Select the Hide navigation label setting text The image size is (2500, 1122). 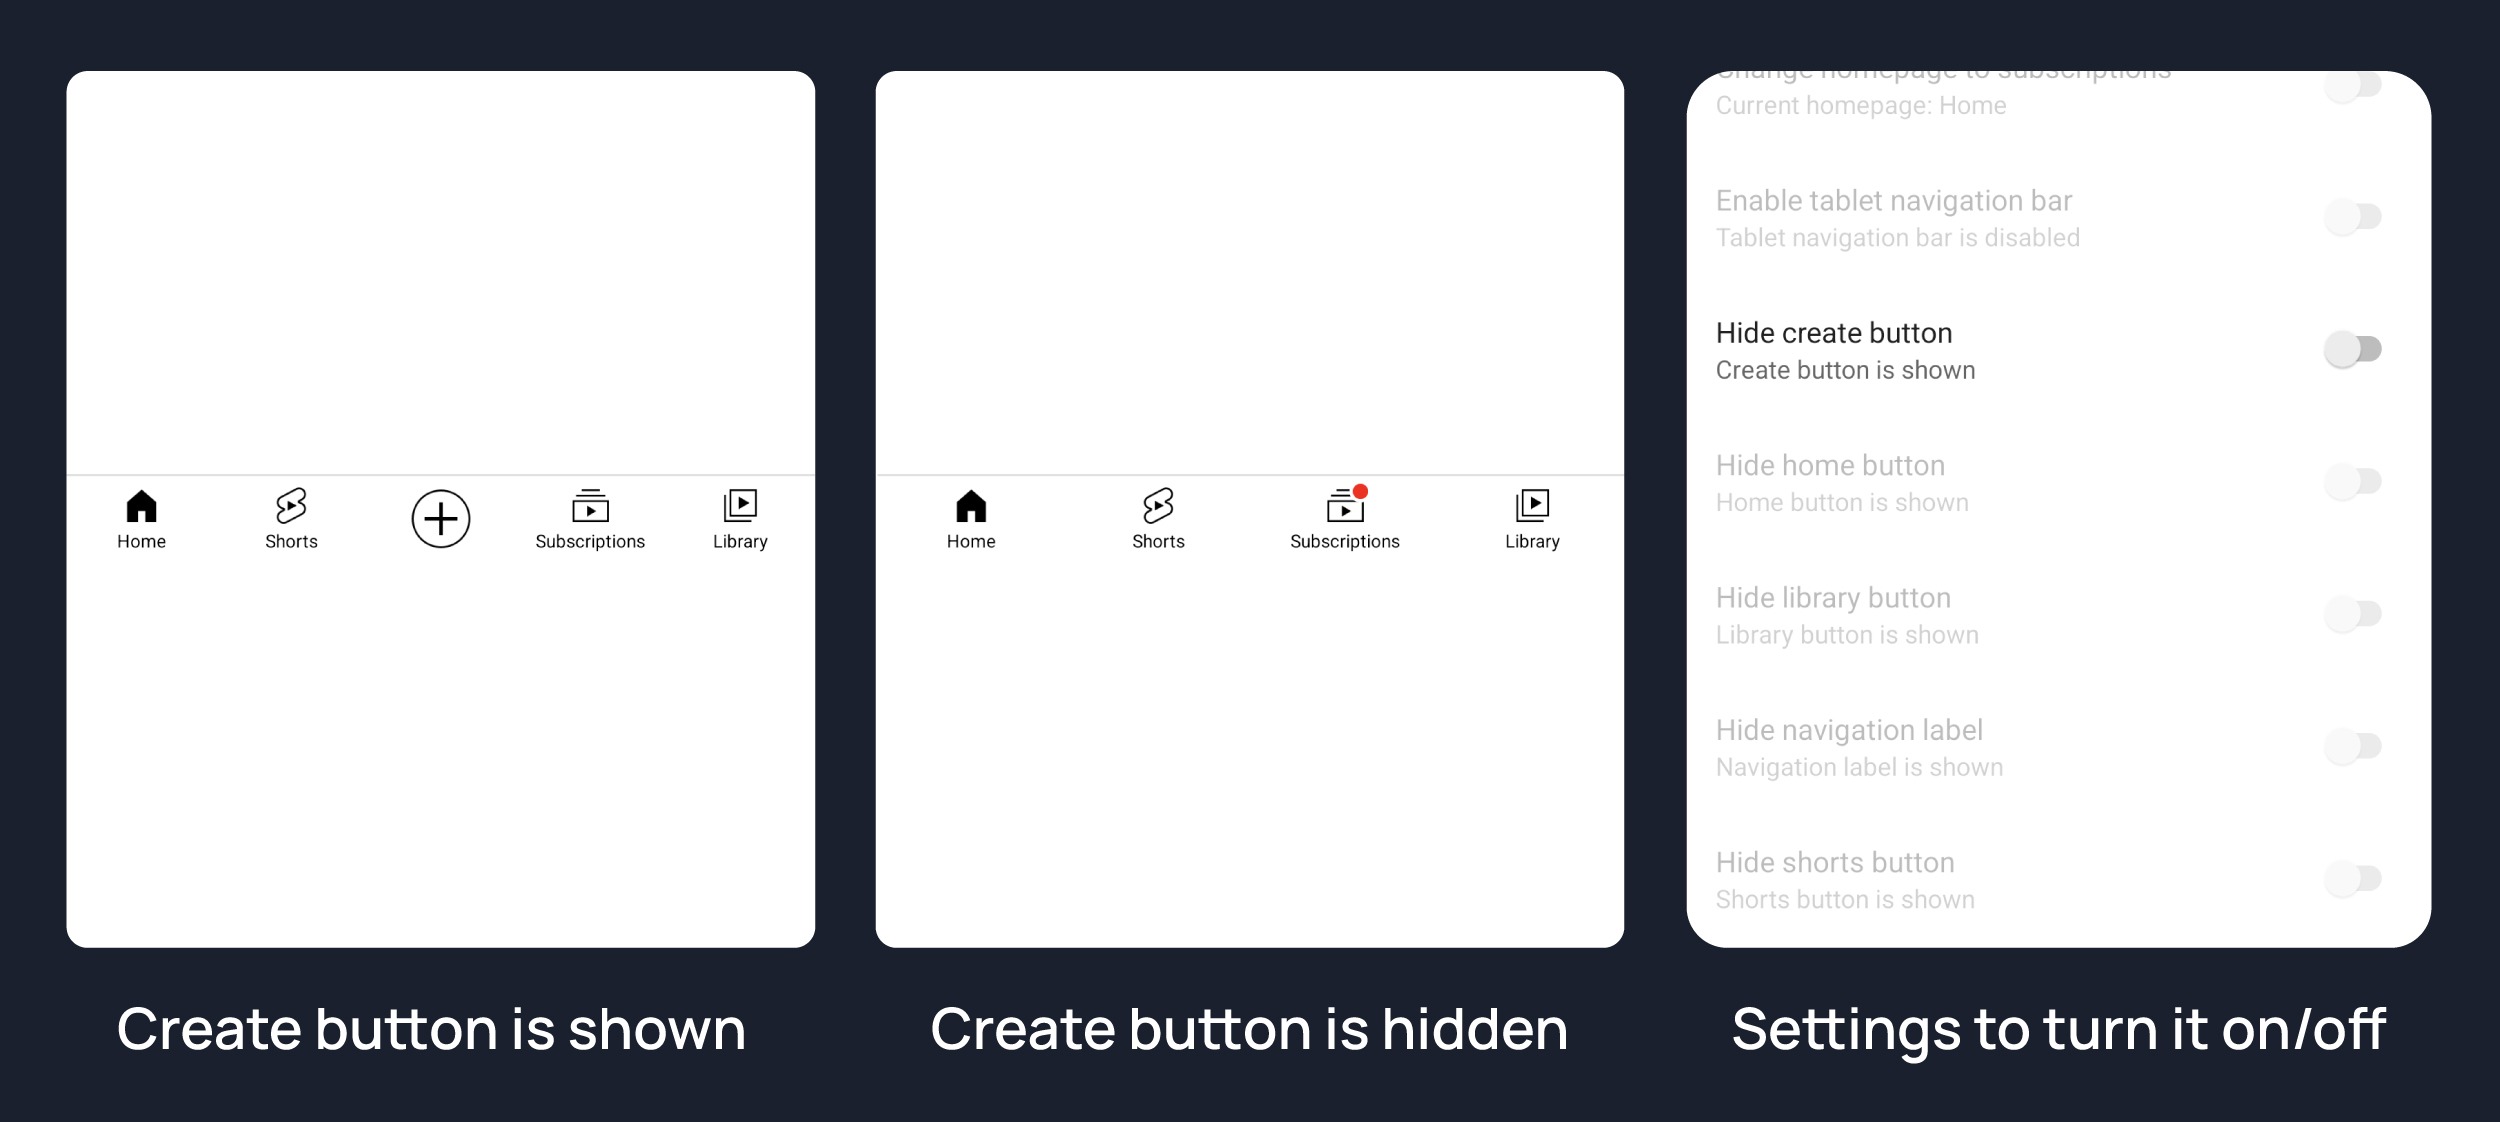[x=1849, y=730]
